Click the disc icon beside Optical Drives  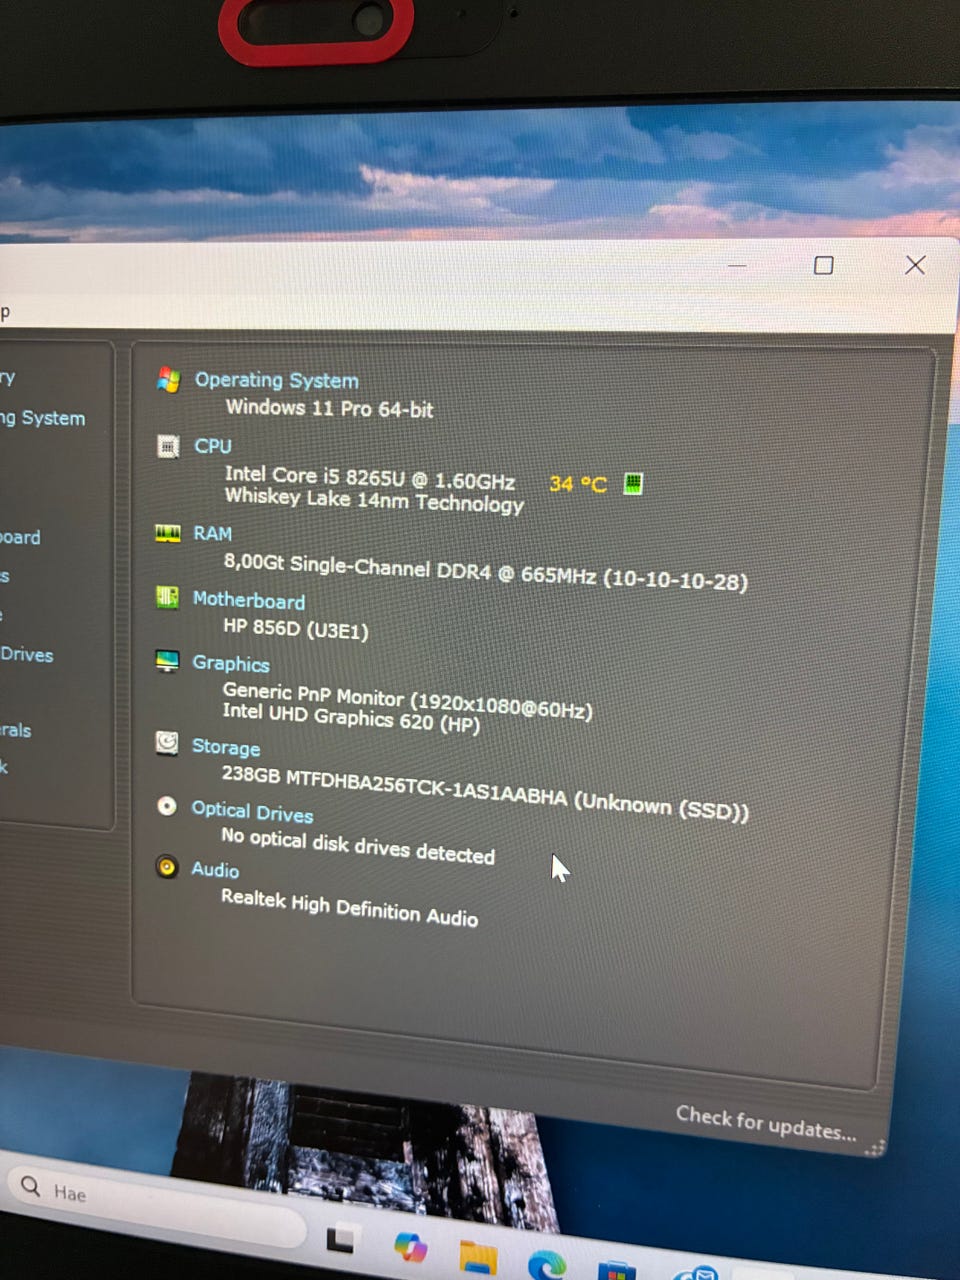click(x=167, y=806)
